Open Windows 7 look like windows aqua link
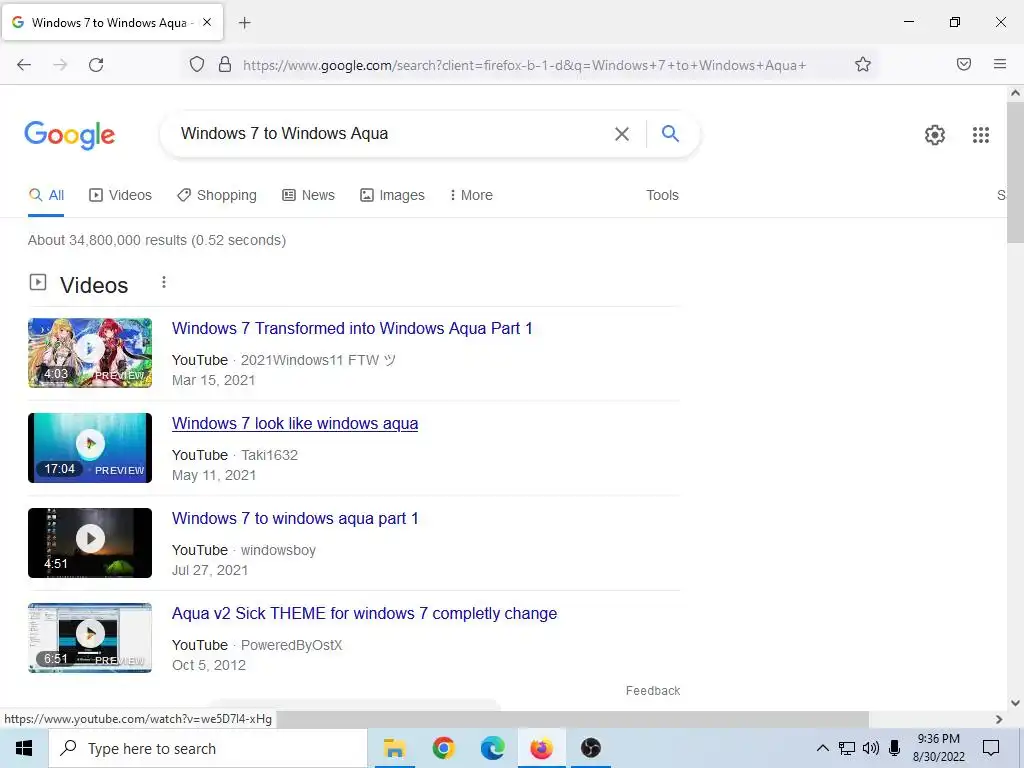The image size is (1024, 768). (x=295, y=423)
